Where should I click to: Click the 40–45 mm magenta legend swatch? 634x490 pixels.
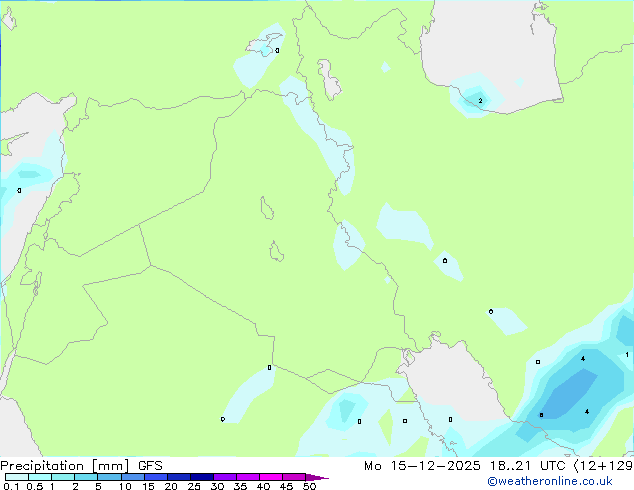point(271,477)
